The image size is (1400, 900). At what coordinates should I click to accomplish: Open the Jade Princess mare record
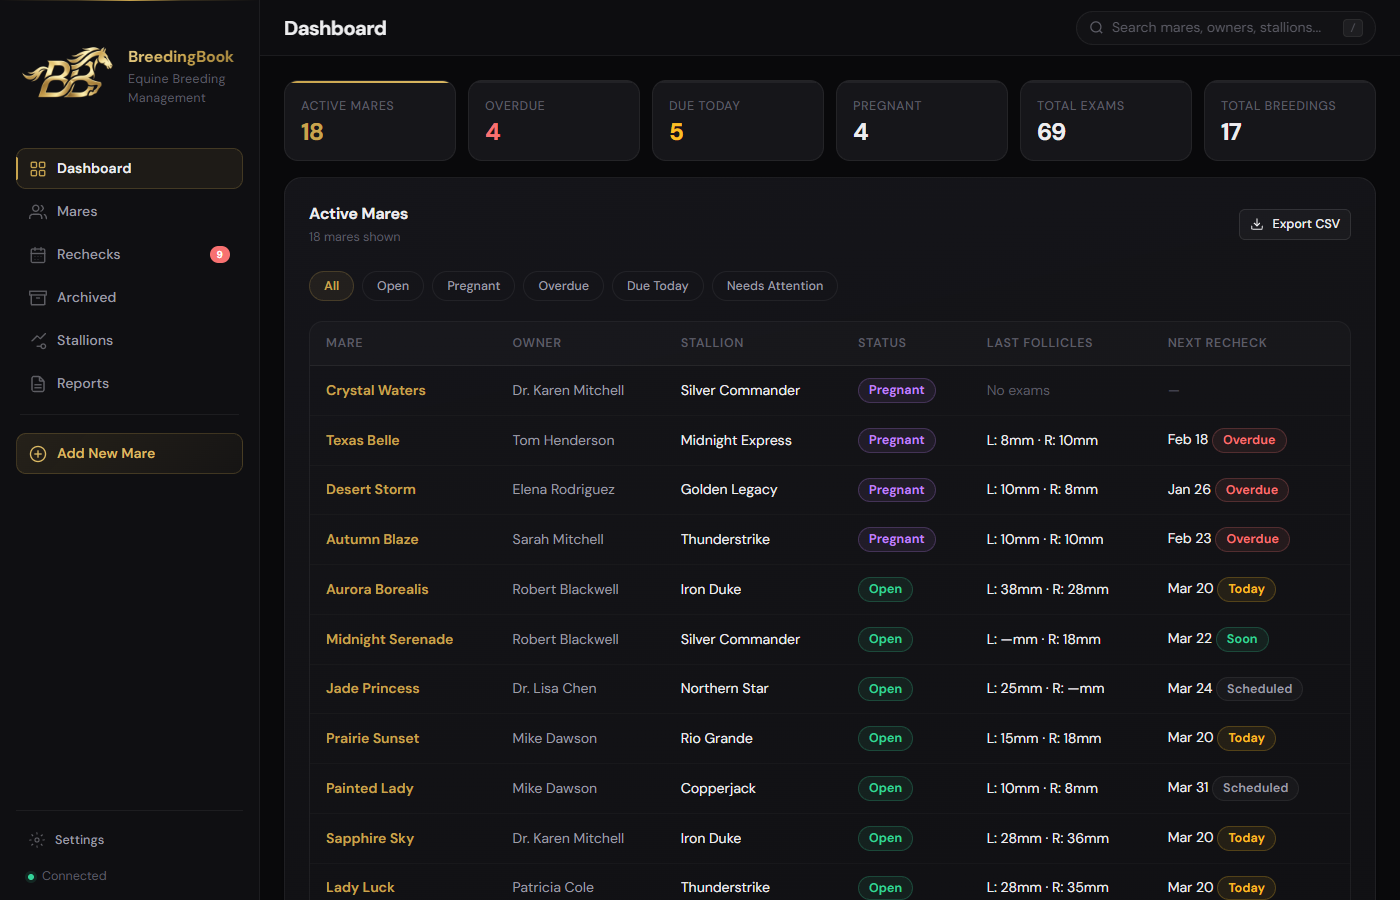click(373, 689)
